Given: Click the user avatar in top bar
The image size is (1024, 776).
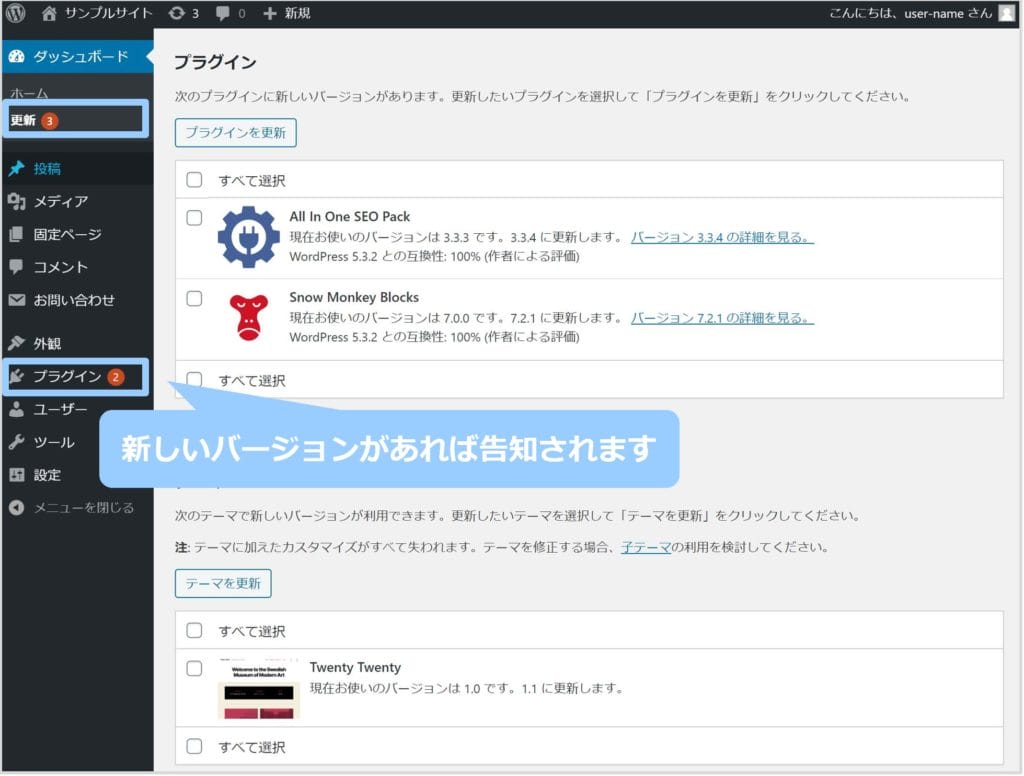Looking at the screenshot, I should tap(1006, 13).
